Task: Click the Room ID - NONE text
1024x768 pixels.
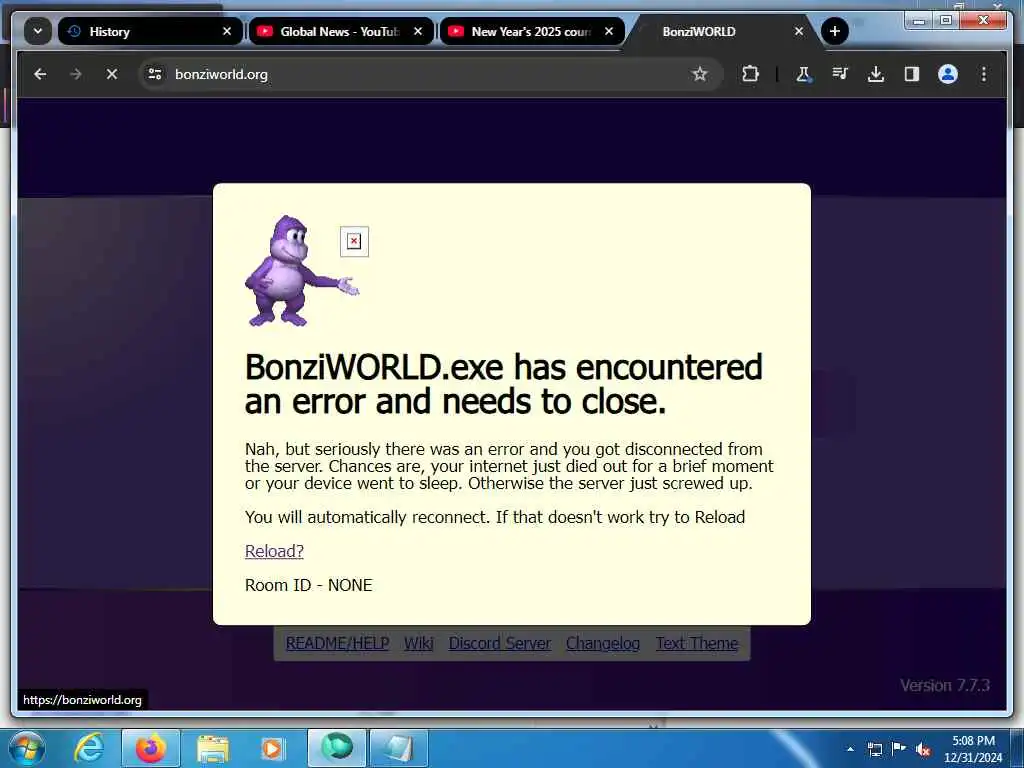Action: pos(308,585)
